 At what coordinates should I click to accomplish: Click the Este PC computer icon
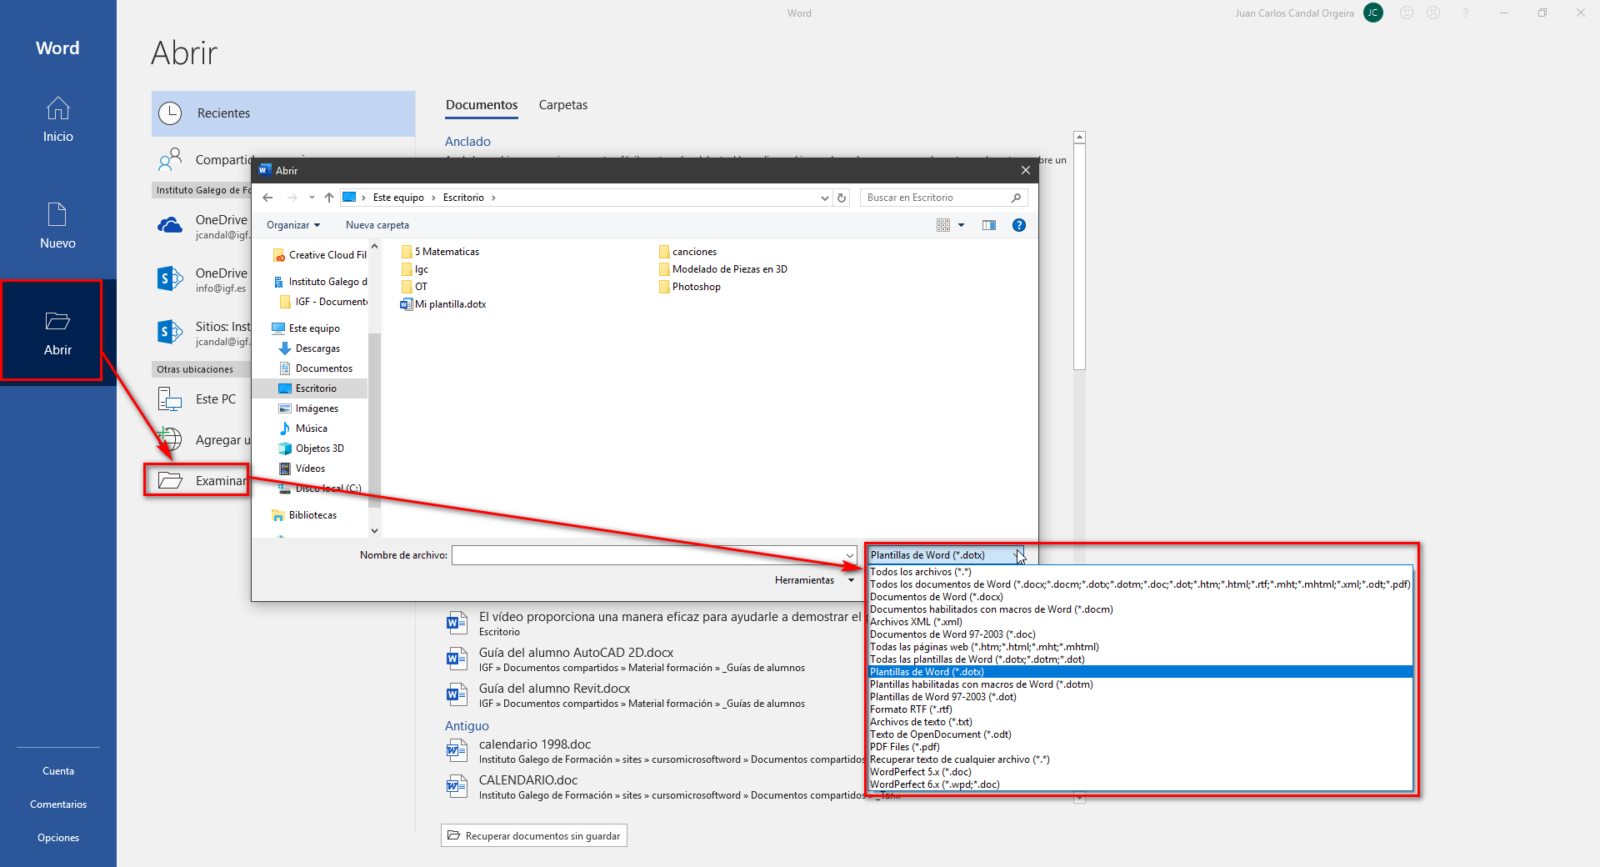click(x=170, y=399)
